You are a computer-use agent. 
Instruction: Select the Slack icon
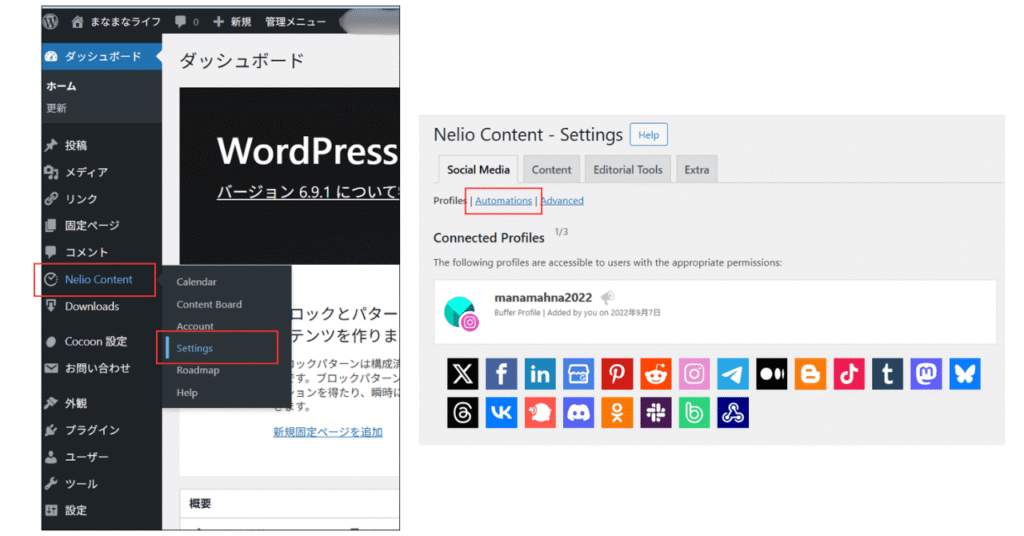(656, 412)
